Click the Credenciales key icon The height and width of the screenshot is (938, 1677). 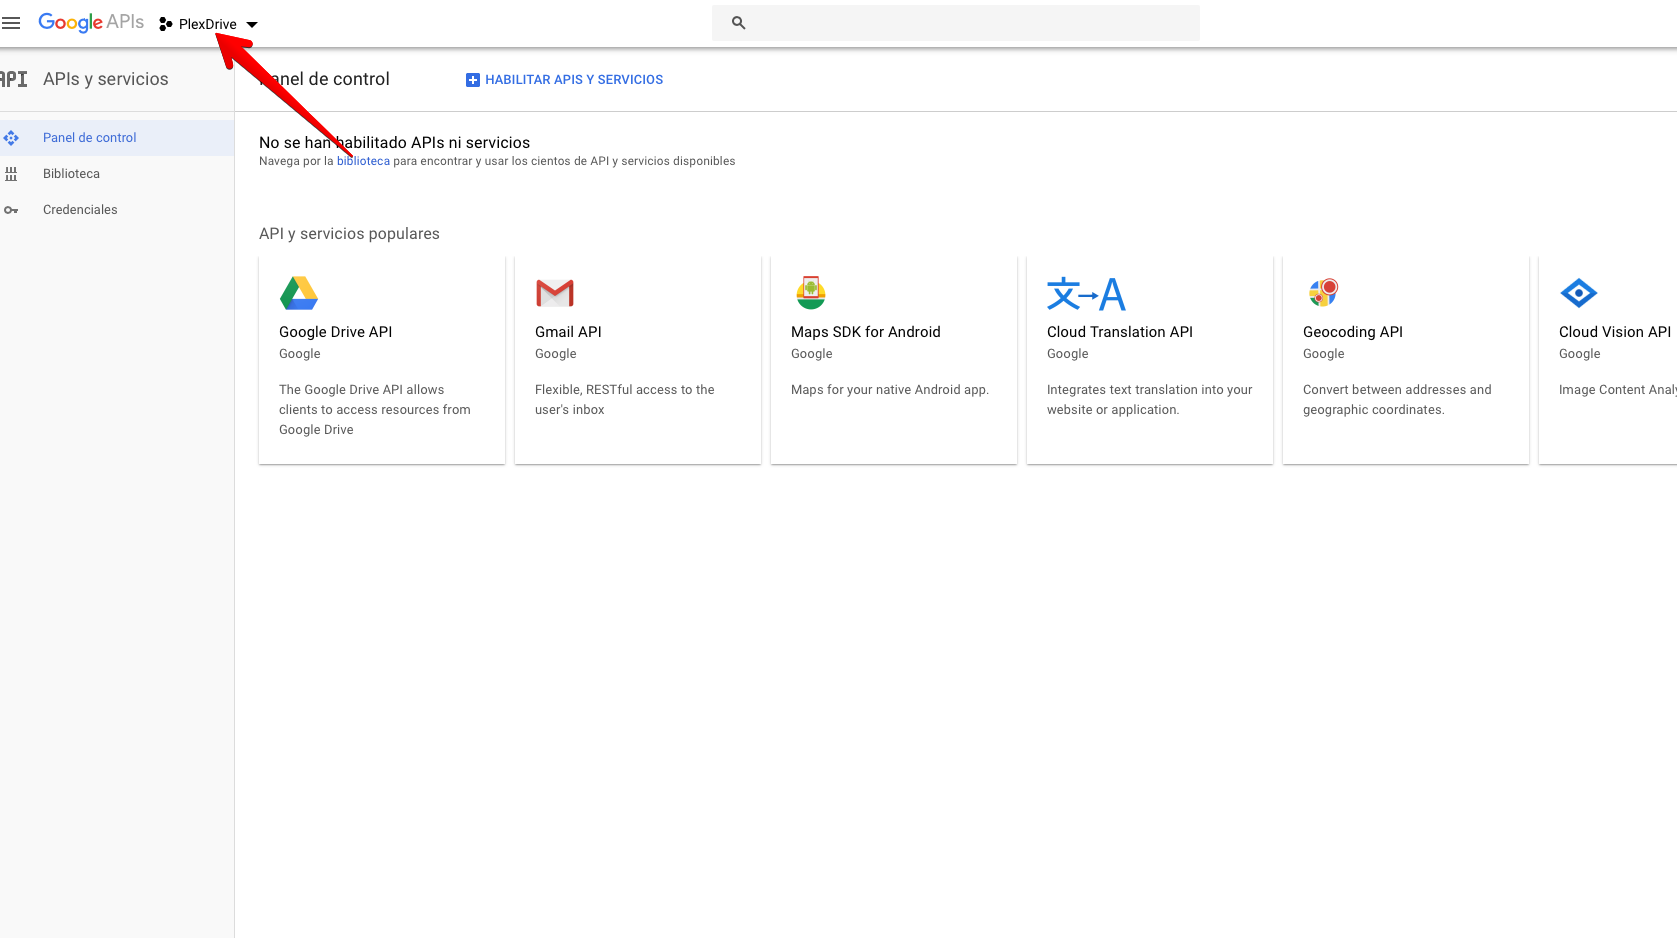pyautogui.click(x=11, y=210)
